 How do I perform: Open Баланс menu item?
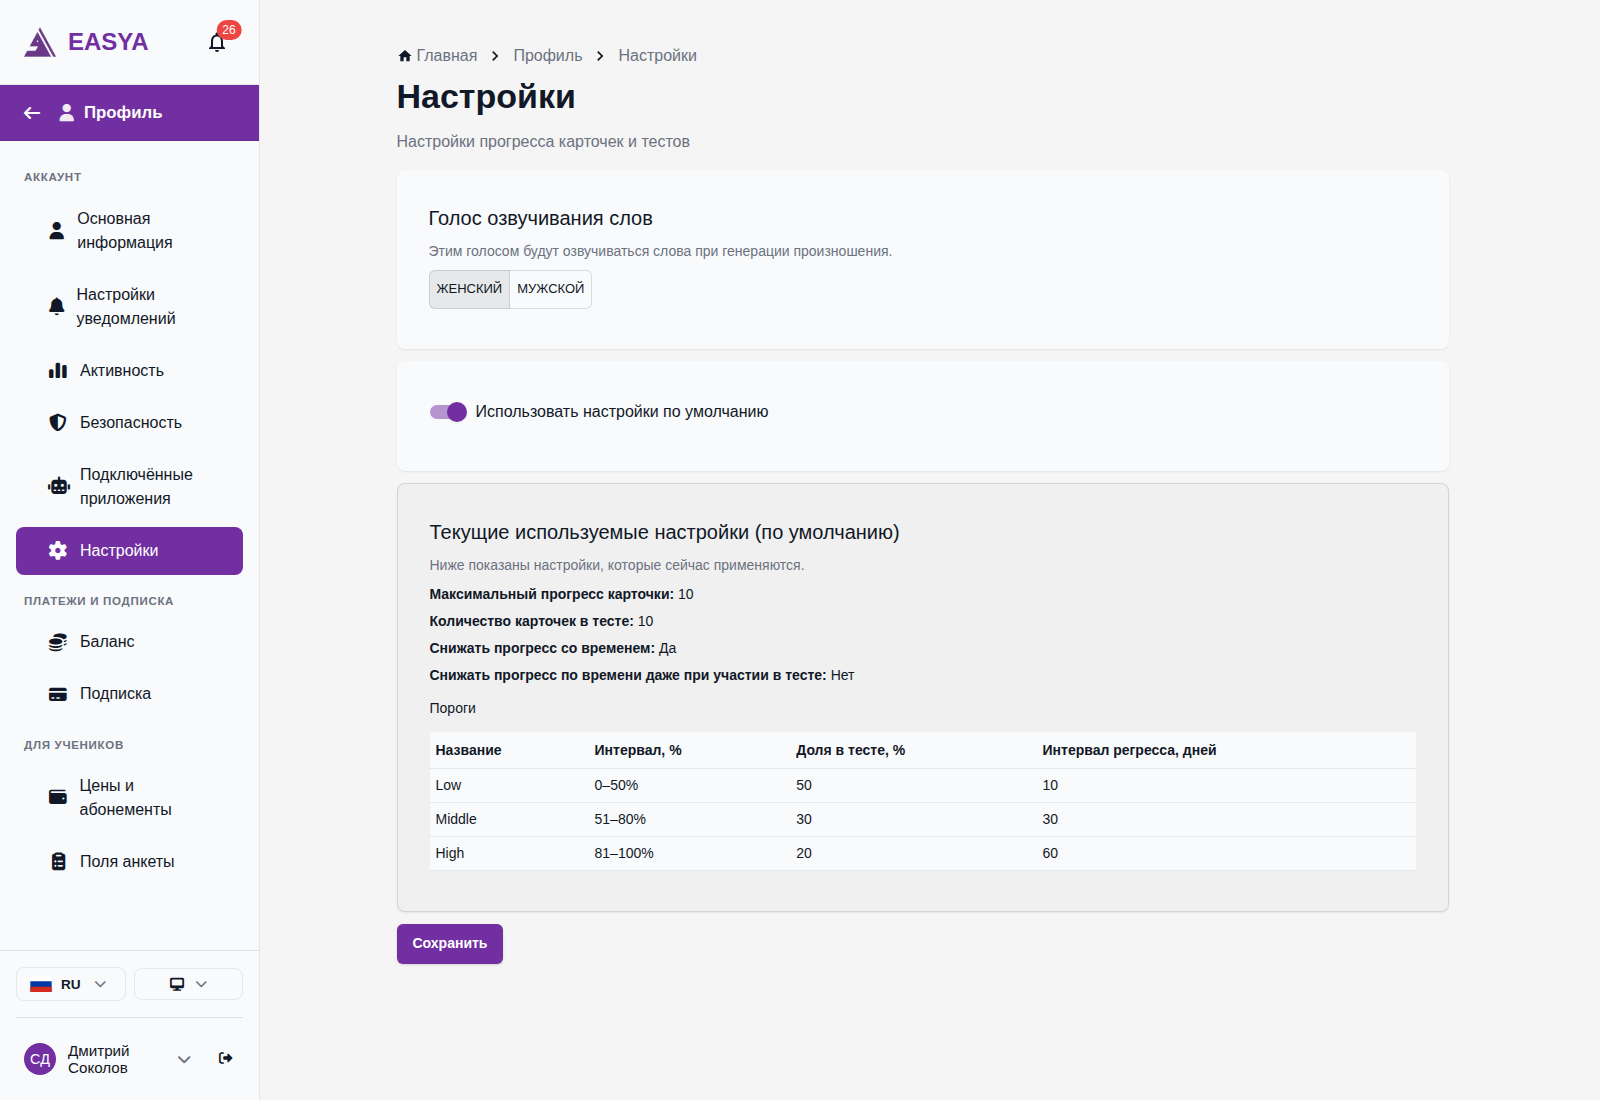click(x=129, y=642)
